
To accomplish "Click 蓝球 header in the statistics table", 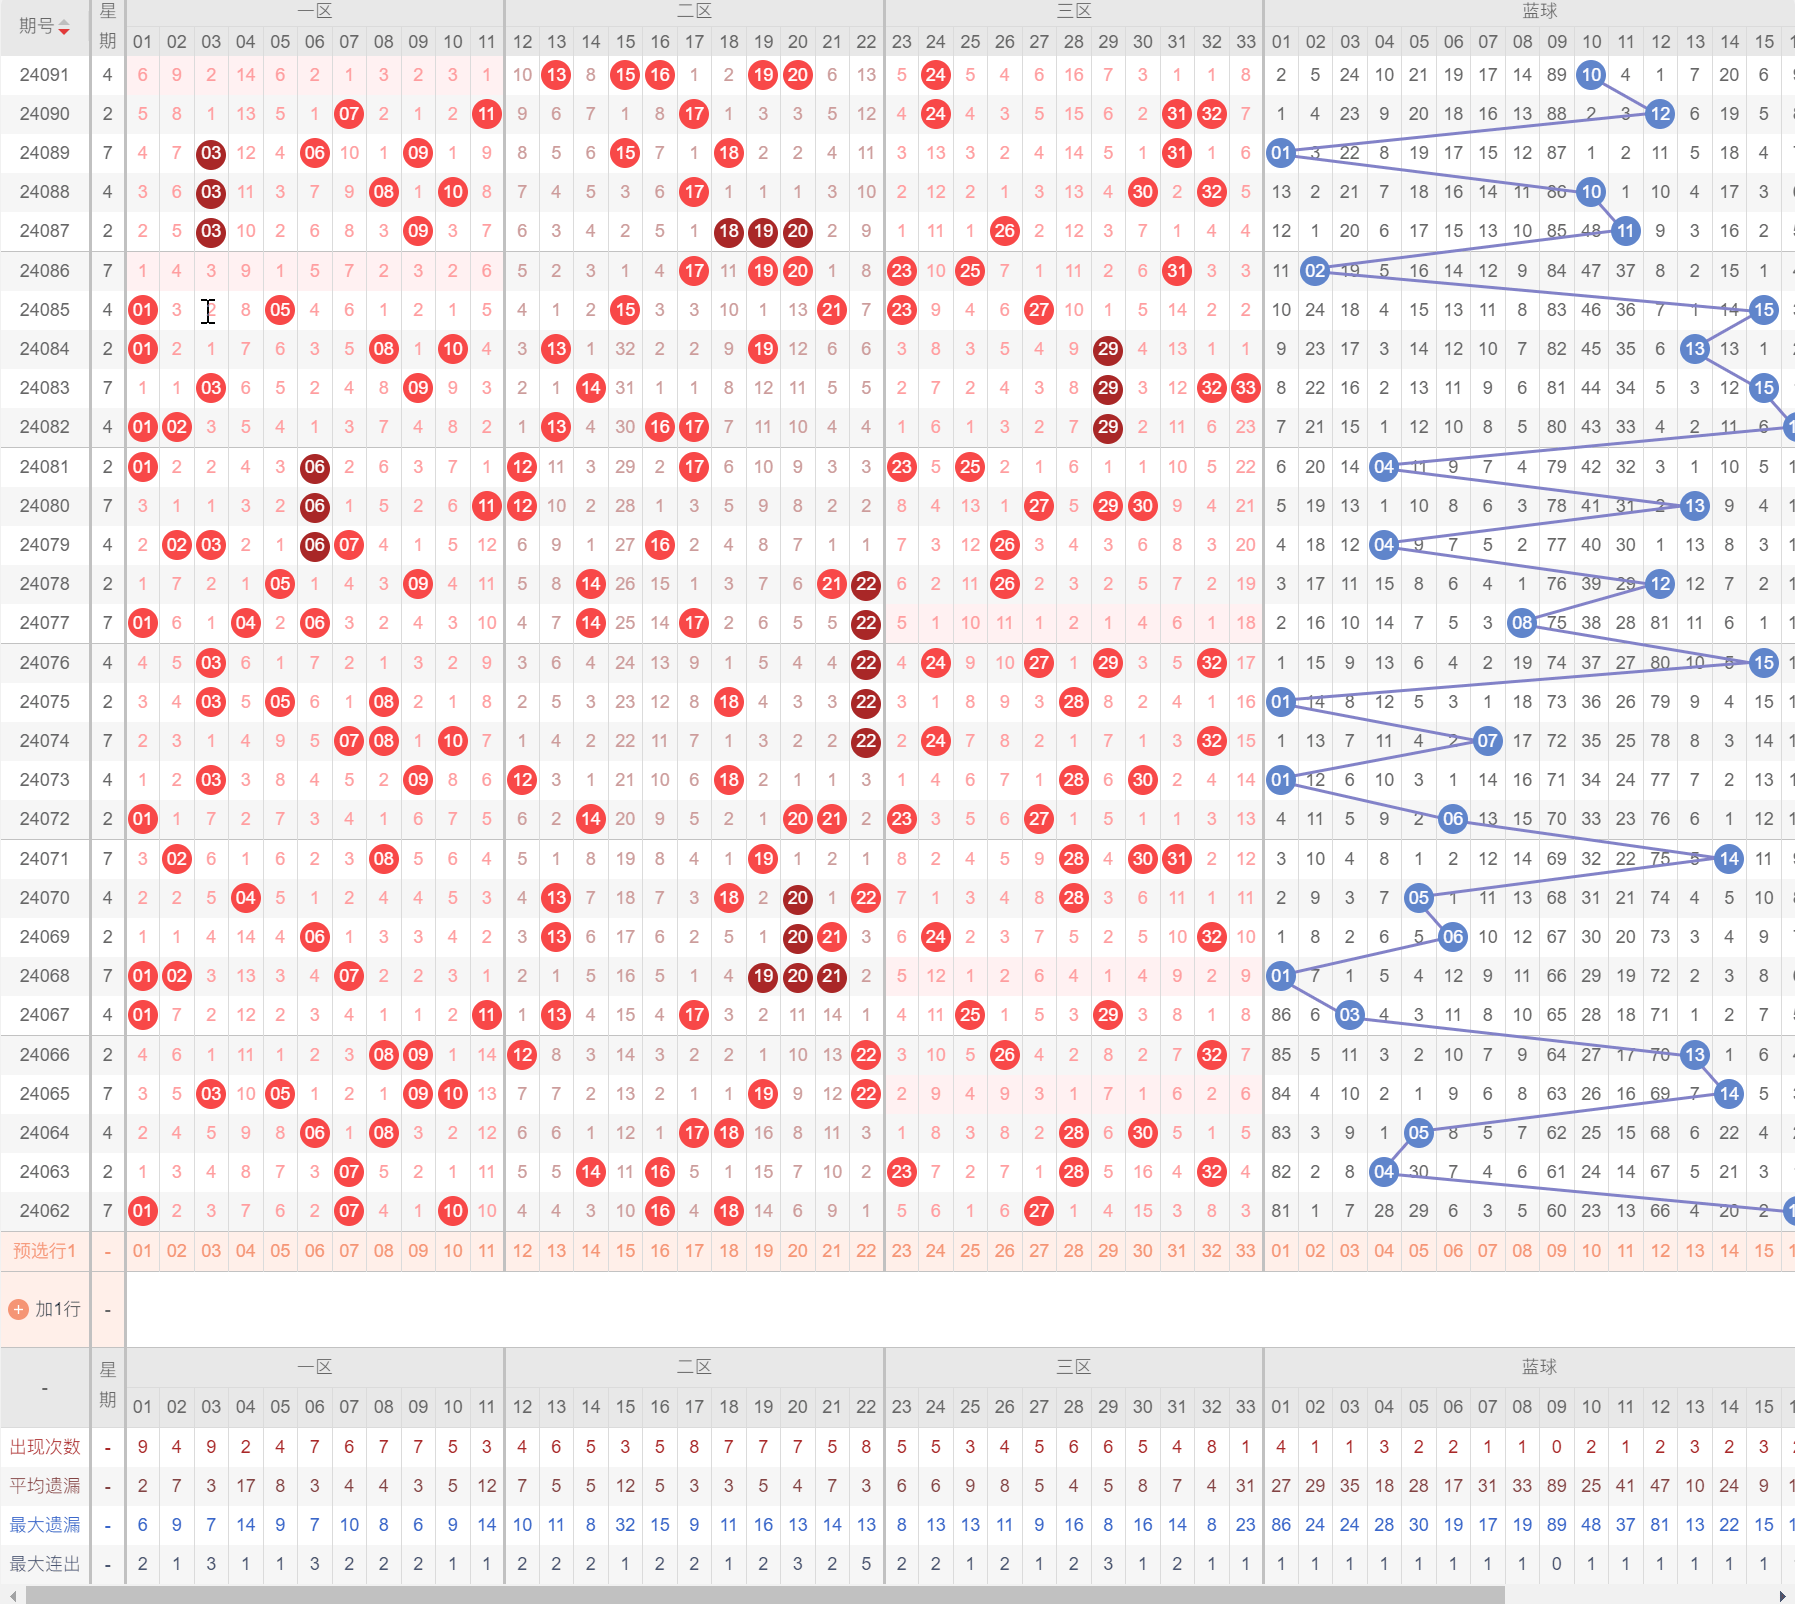I will (1540, 1367).
